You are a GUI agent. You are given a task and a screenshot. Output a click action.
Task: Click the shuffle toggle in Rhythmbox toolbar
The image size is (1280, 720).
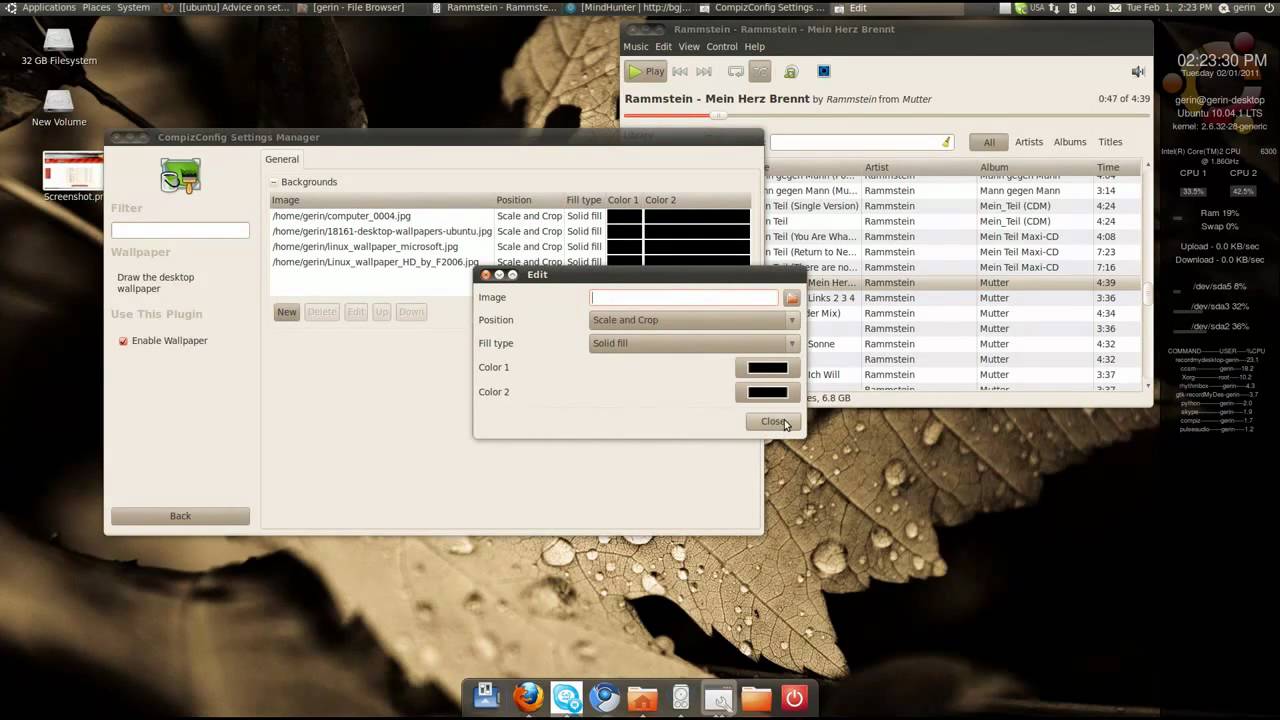(x=761, y=72)
